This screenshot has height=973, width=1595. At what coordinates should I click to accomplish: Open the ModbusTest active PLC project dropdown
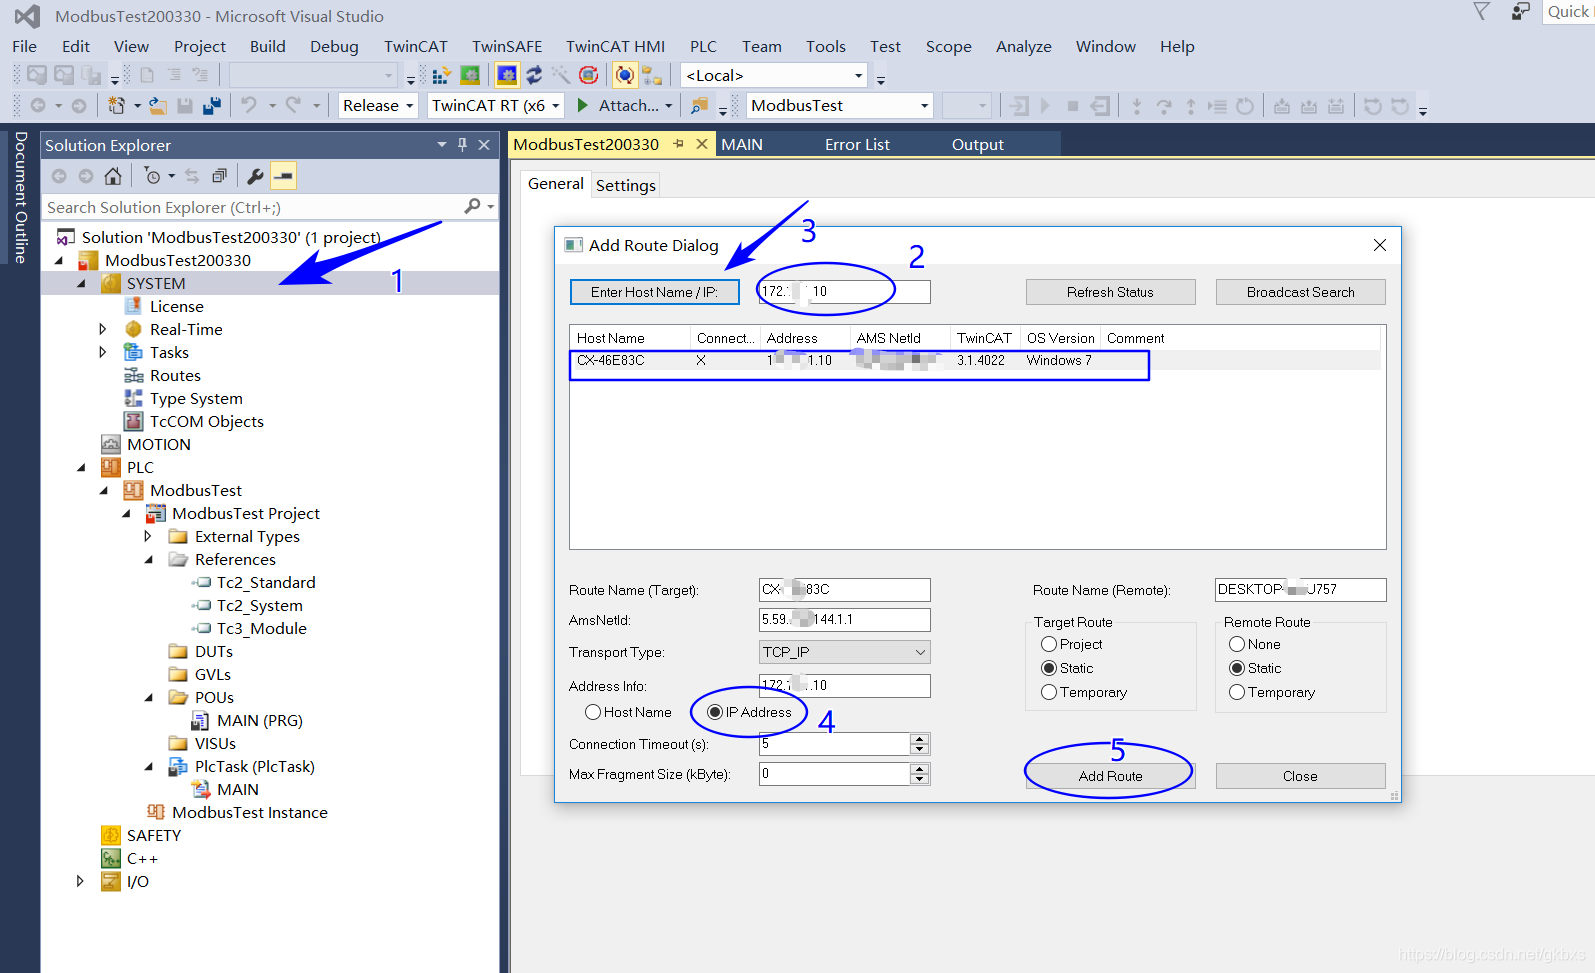click(x=840, y=105)
